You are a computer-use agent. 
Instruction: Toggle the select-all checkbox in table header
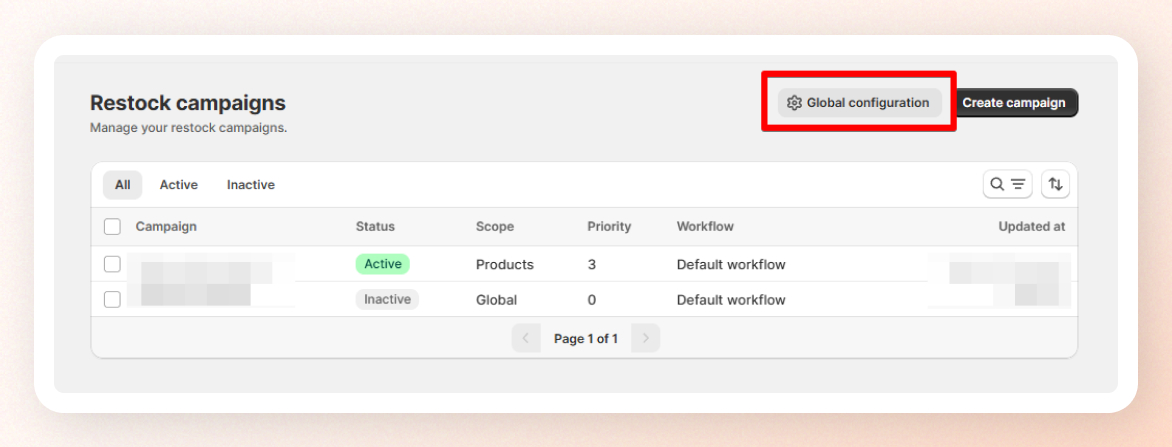[x=112, y=227]
